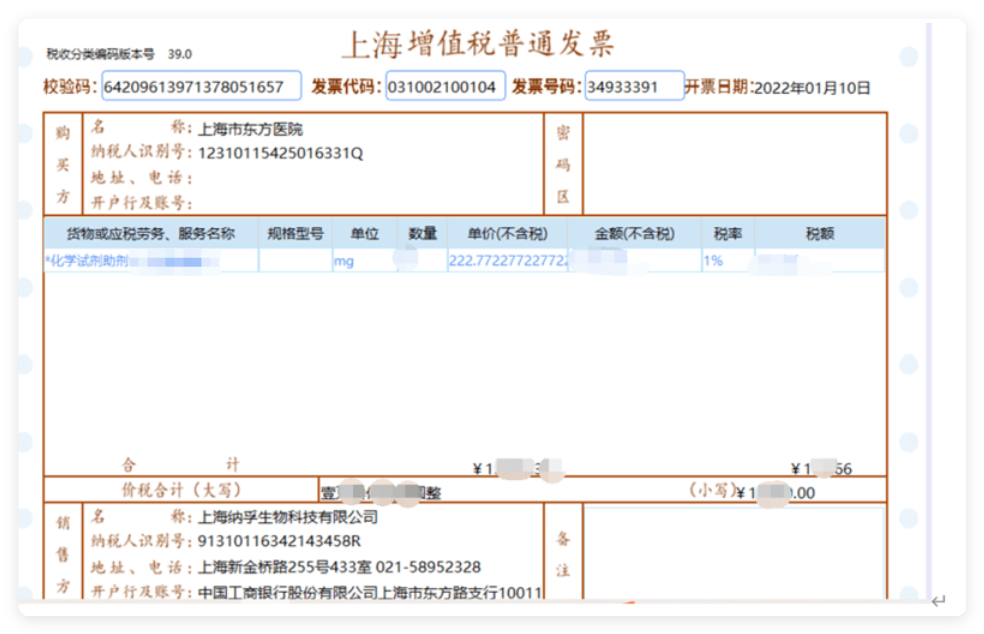Click the 税率 column header
This screenshot has width=984, height=634.
[727, 234]
